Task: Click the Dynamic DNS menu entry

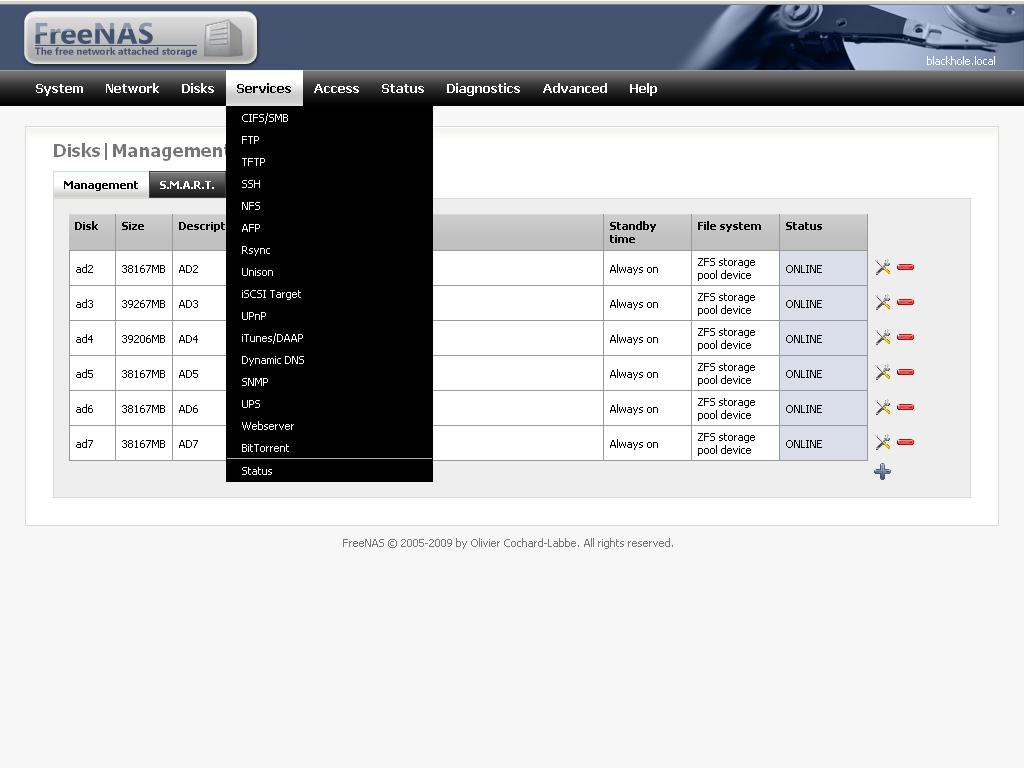Action: [x=273, y=360]
